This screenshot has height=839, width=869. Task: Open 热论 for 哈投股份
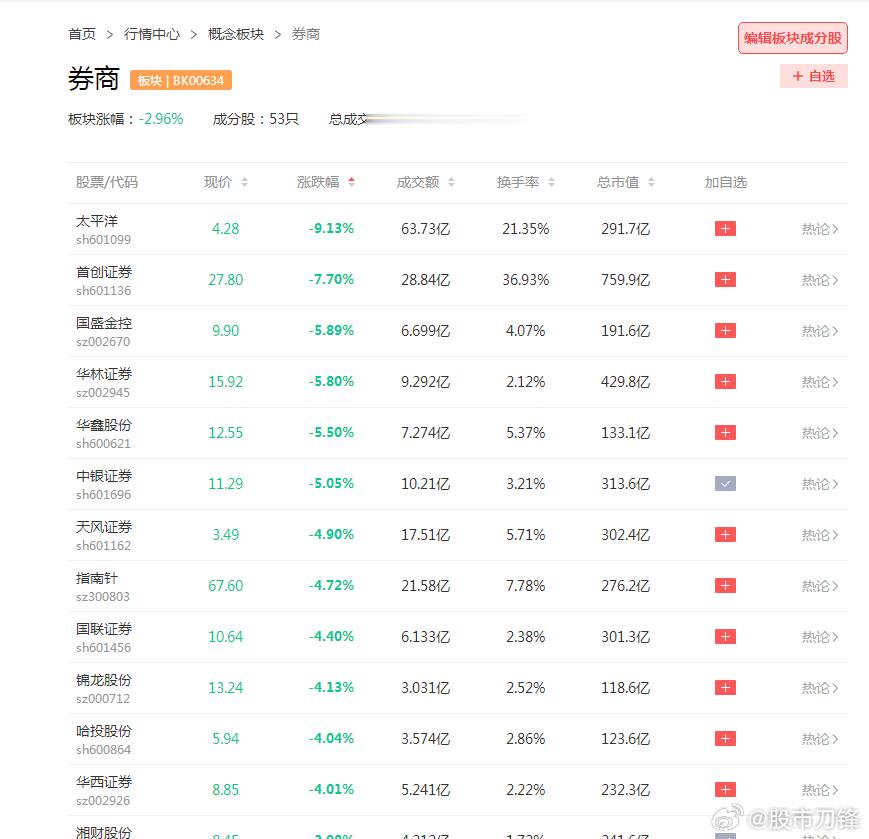click(x=820, y=739)
